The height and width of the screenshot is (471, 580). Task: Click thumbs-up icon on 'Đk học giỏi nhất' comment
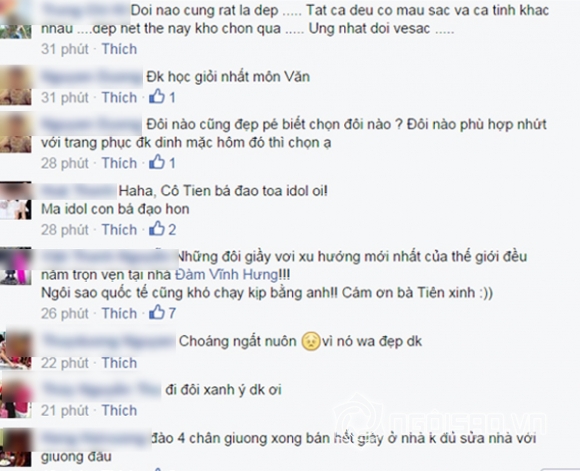(x=157, y=96)
